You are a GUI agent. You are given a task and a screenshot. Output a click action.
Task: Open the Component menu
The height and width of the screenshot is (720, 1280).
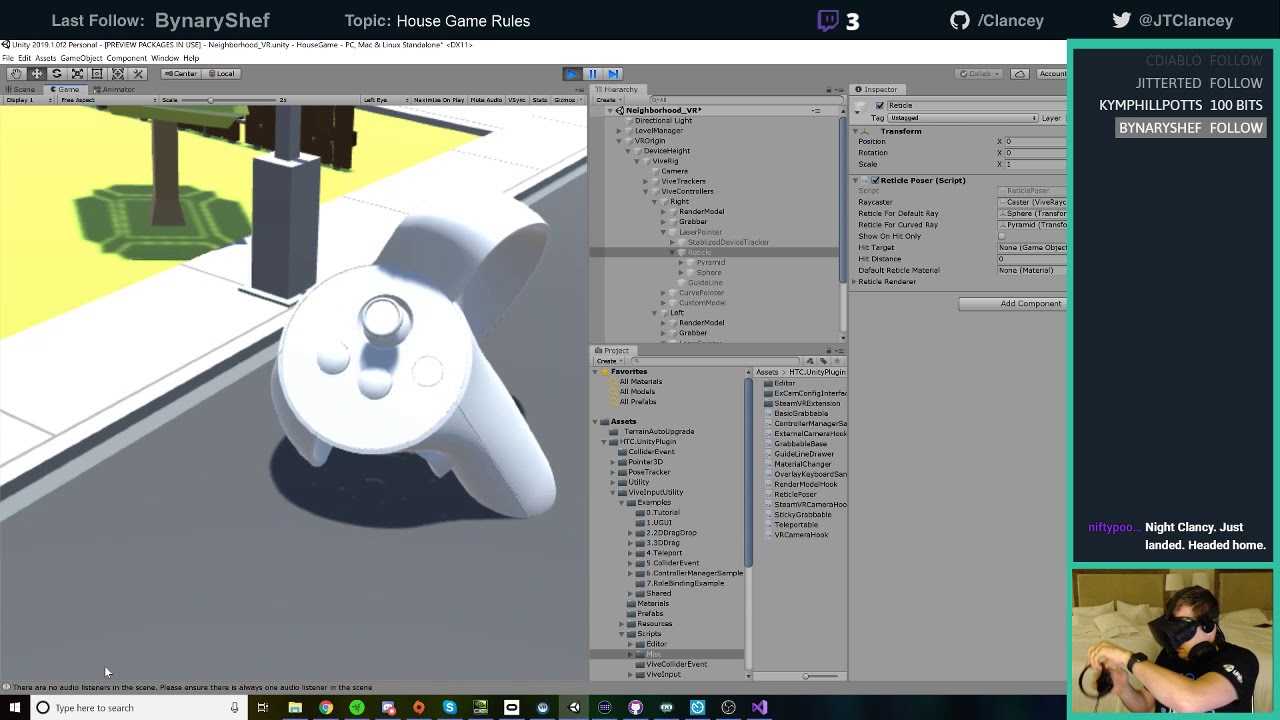point(126,58)
